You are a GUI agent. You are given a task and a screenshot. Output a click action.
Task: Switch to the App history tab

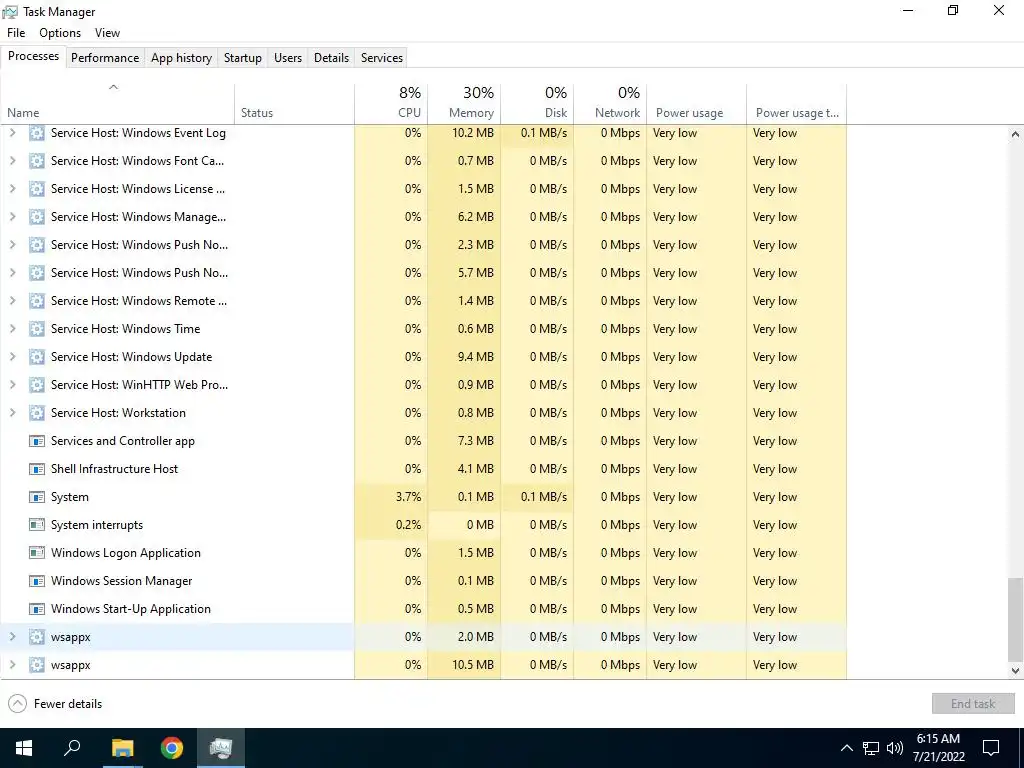[182, 57]
